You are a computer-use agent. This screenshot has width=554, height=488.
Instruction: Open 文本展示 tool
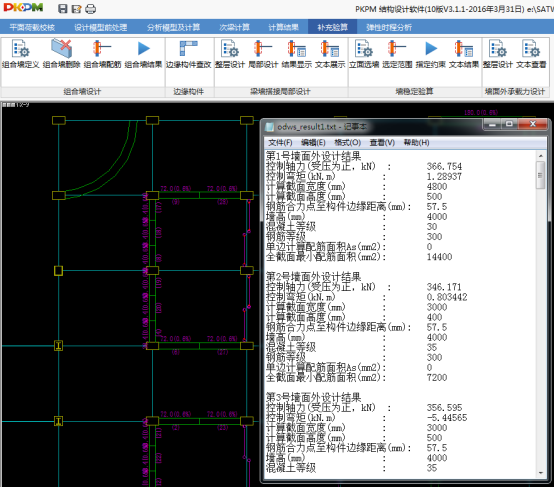point(330,54)
